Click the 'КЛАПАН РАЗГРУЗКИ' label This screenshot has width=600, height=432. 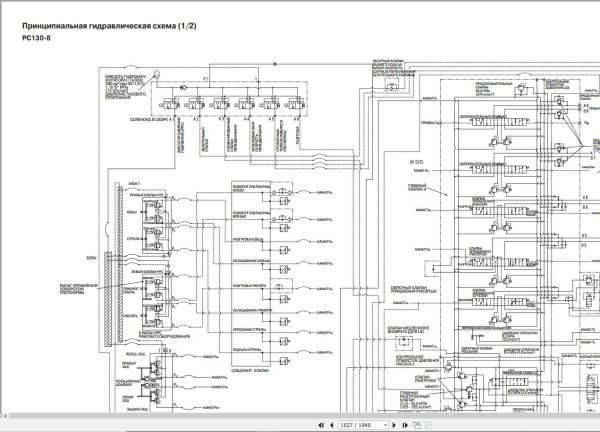[x=426, y=379]
